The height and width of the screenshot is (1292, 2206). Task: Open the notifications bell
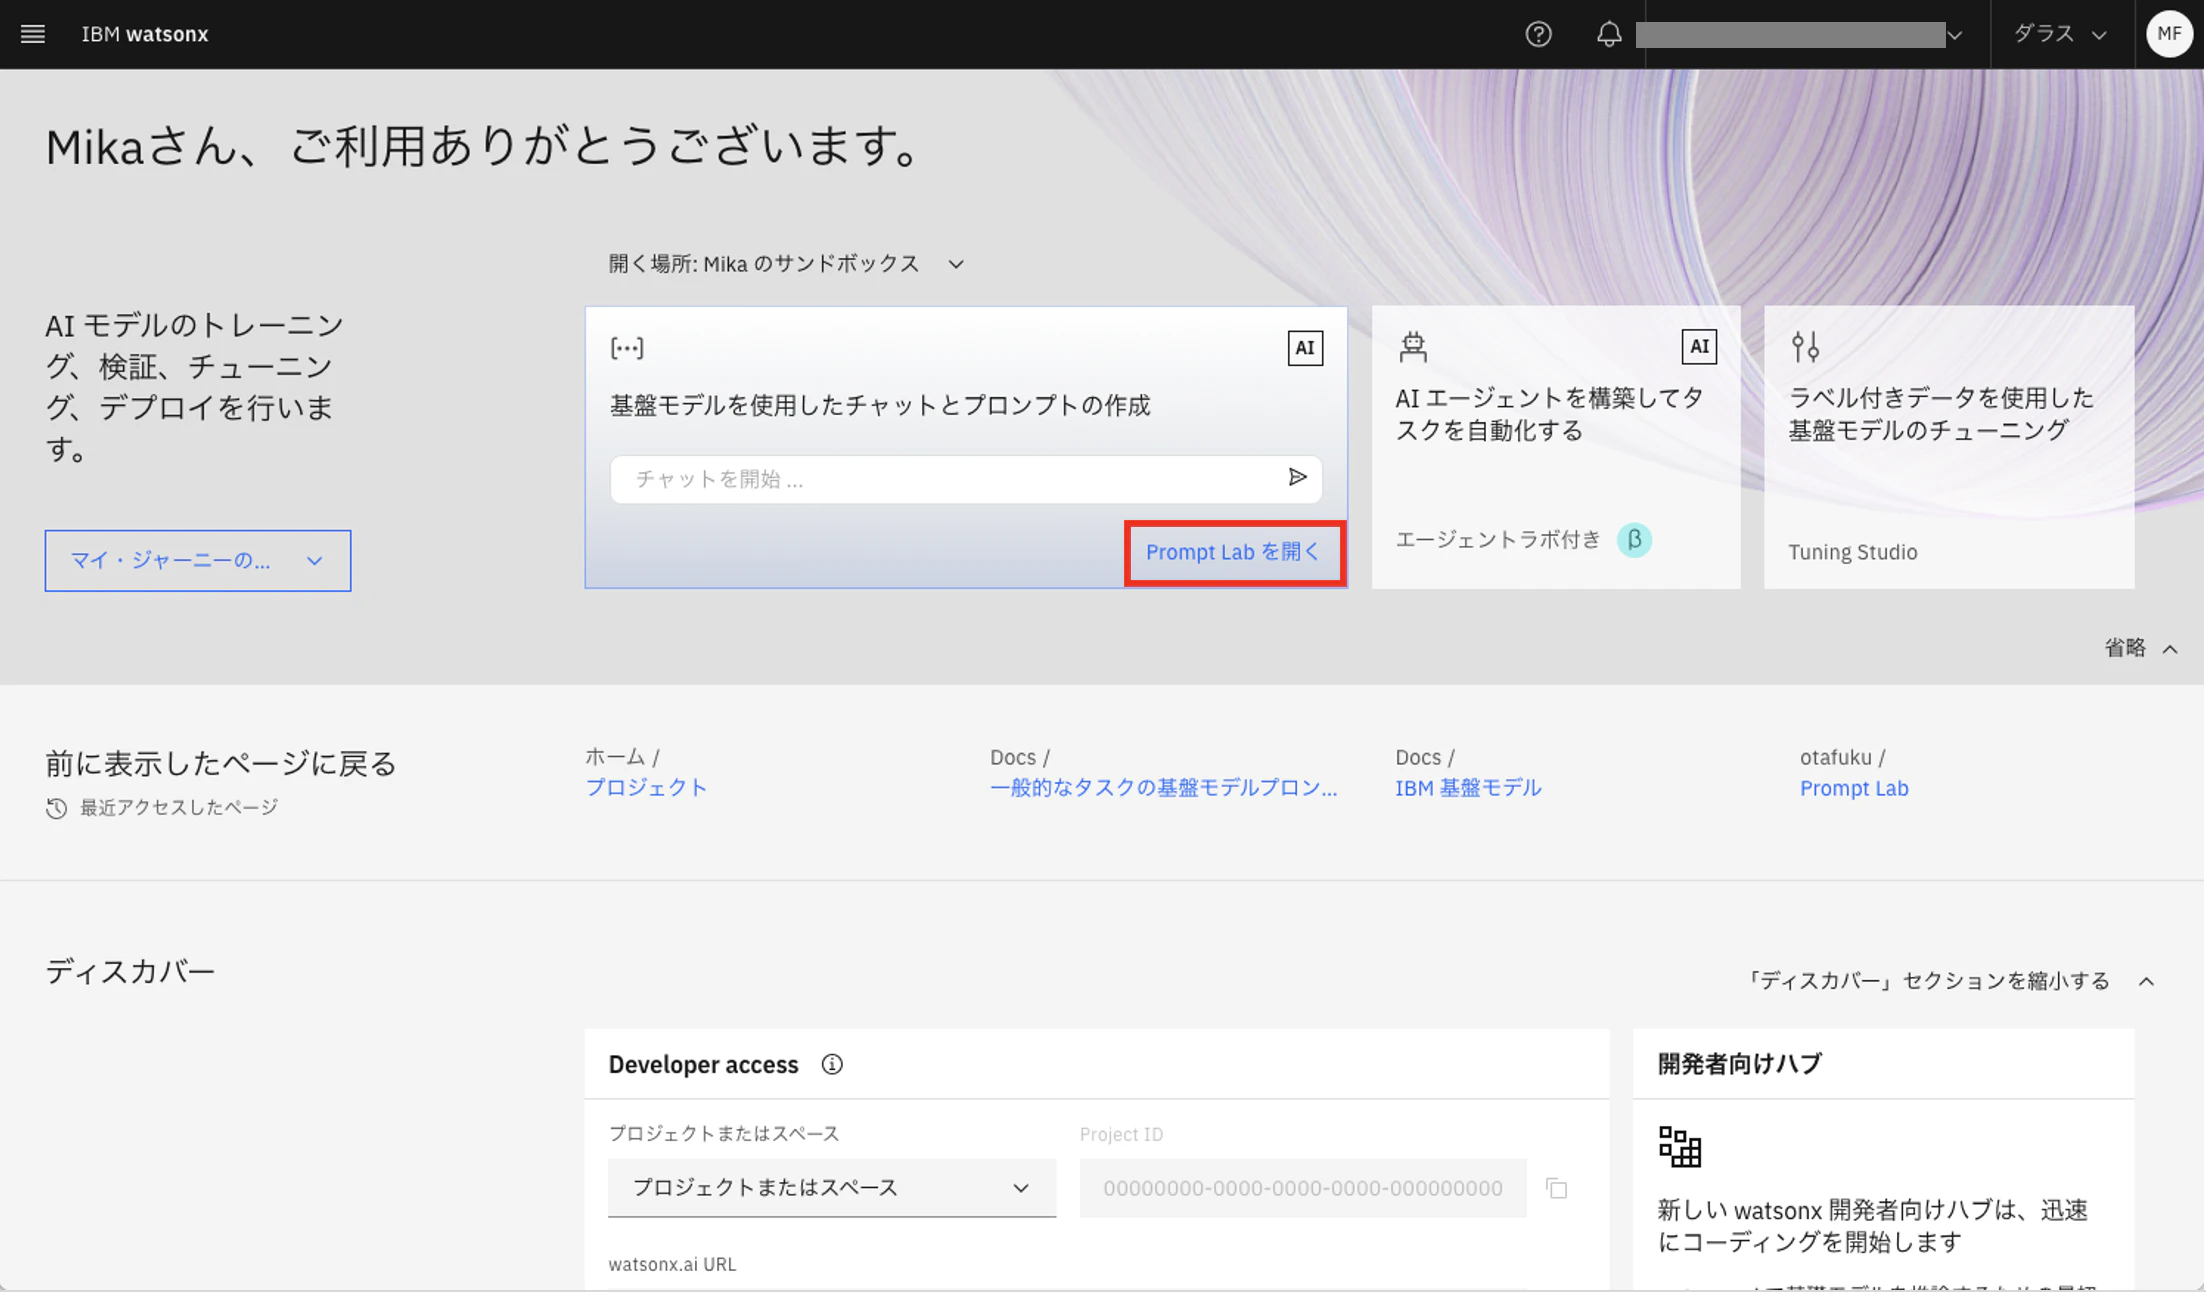tap(1608, 34)
